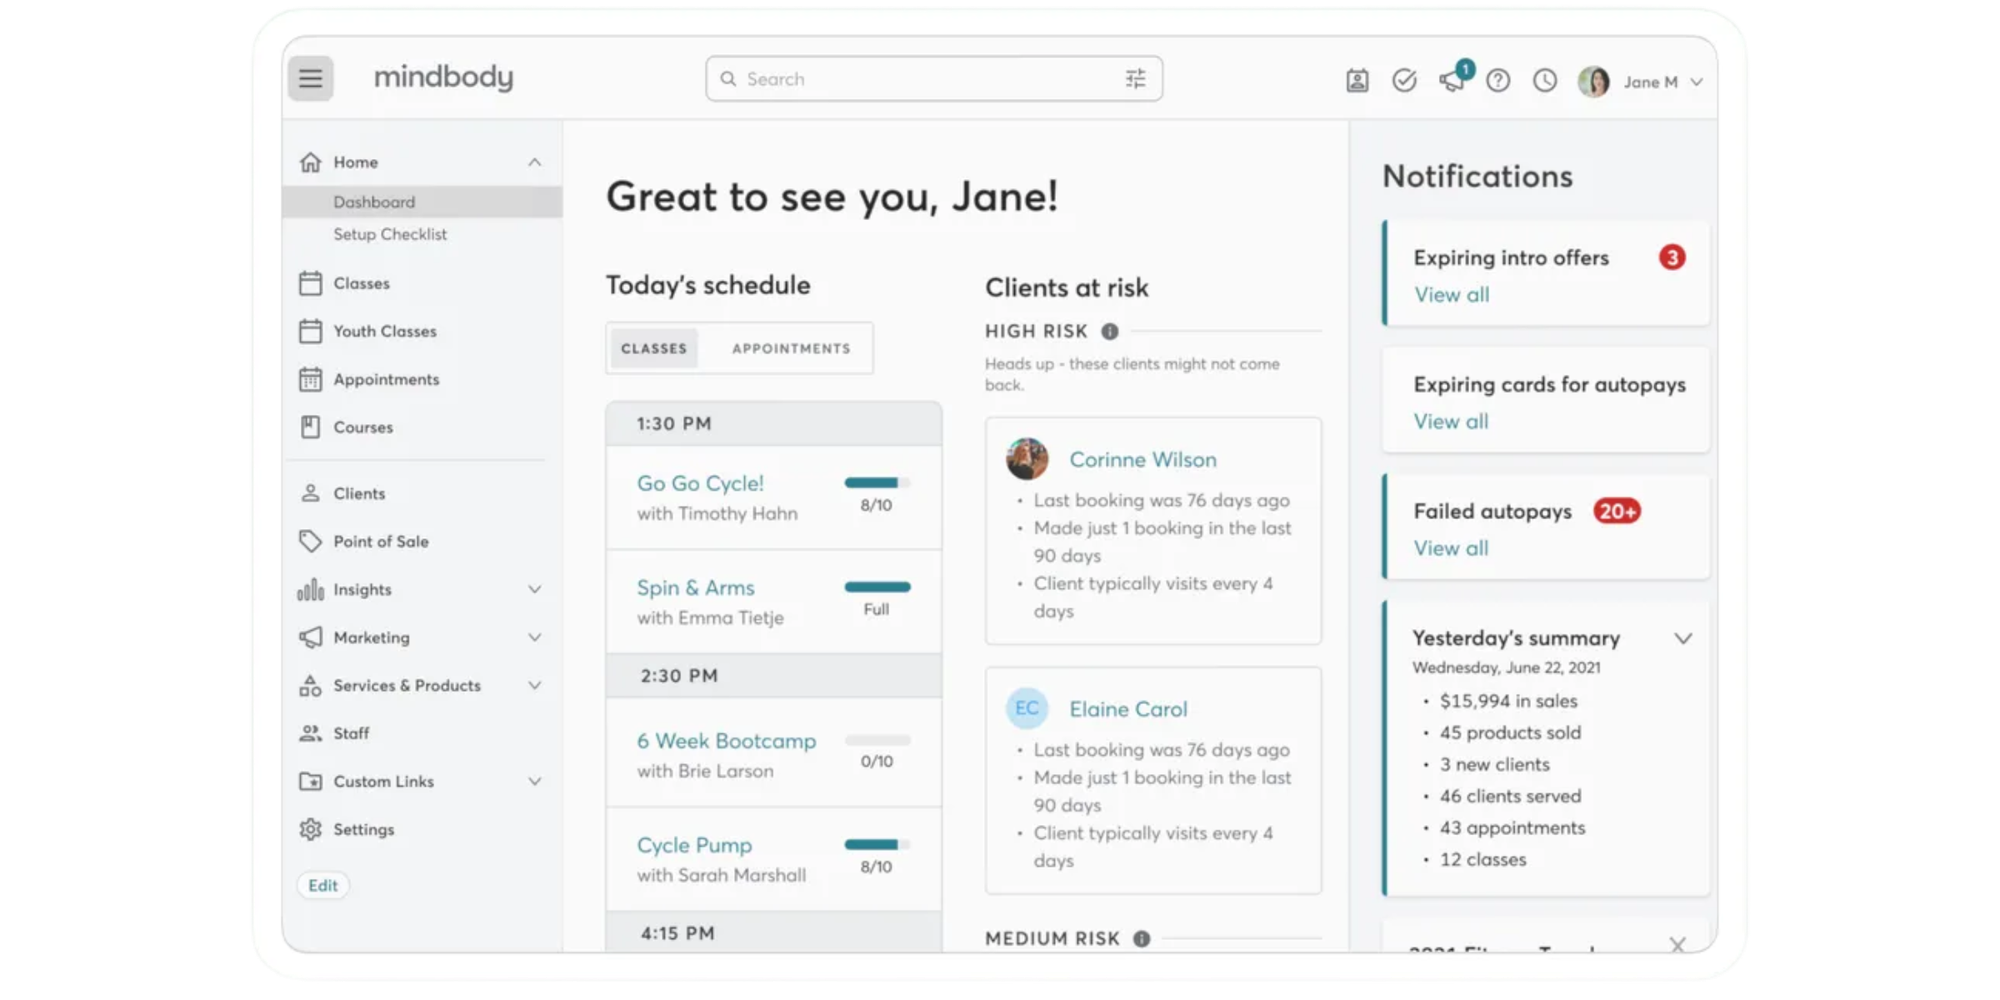Open Setup Checklist under Home
This screenshot has height=1000, width=2000.
(x=390, y=234)
